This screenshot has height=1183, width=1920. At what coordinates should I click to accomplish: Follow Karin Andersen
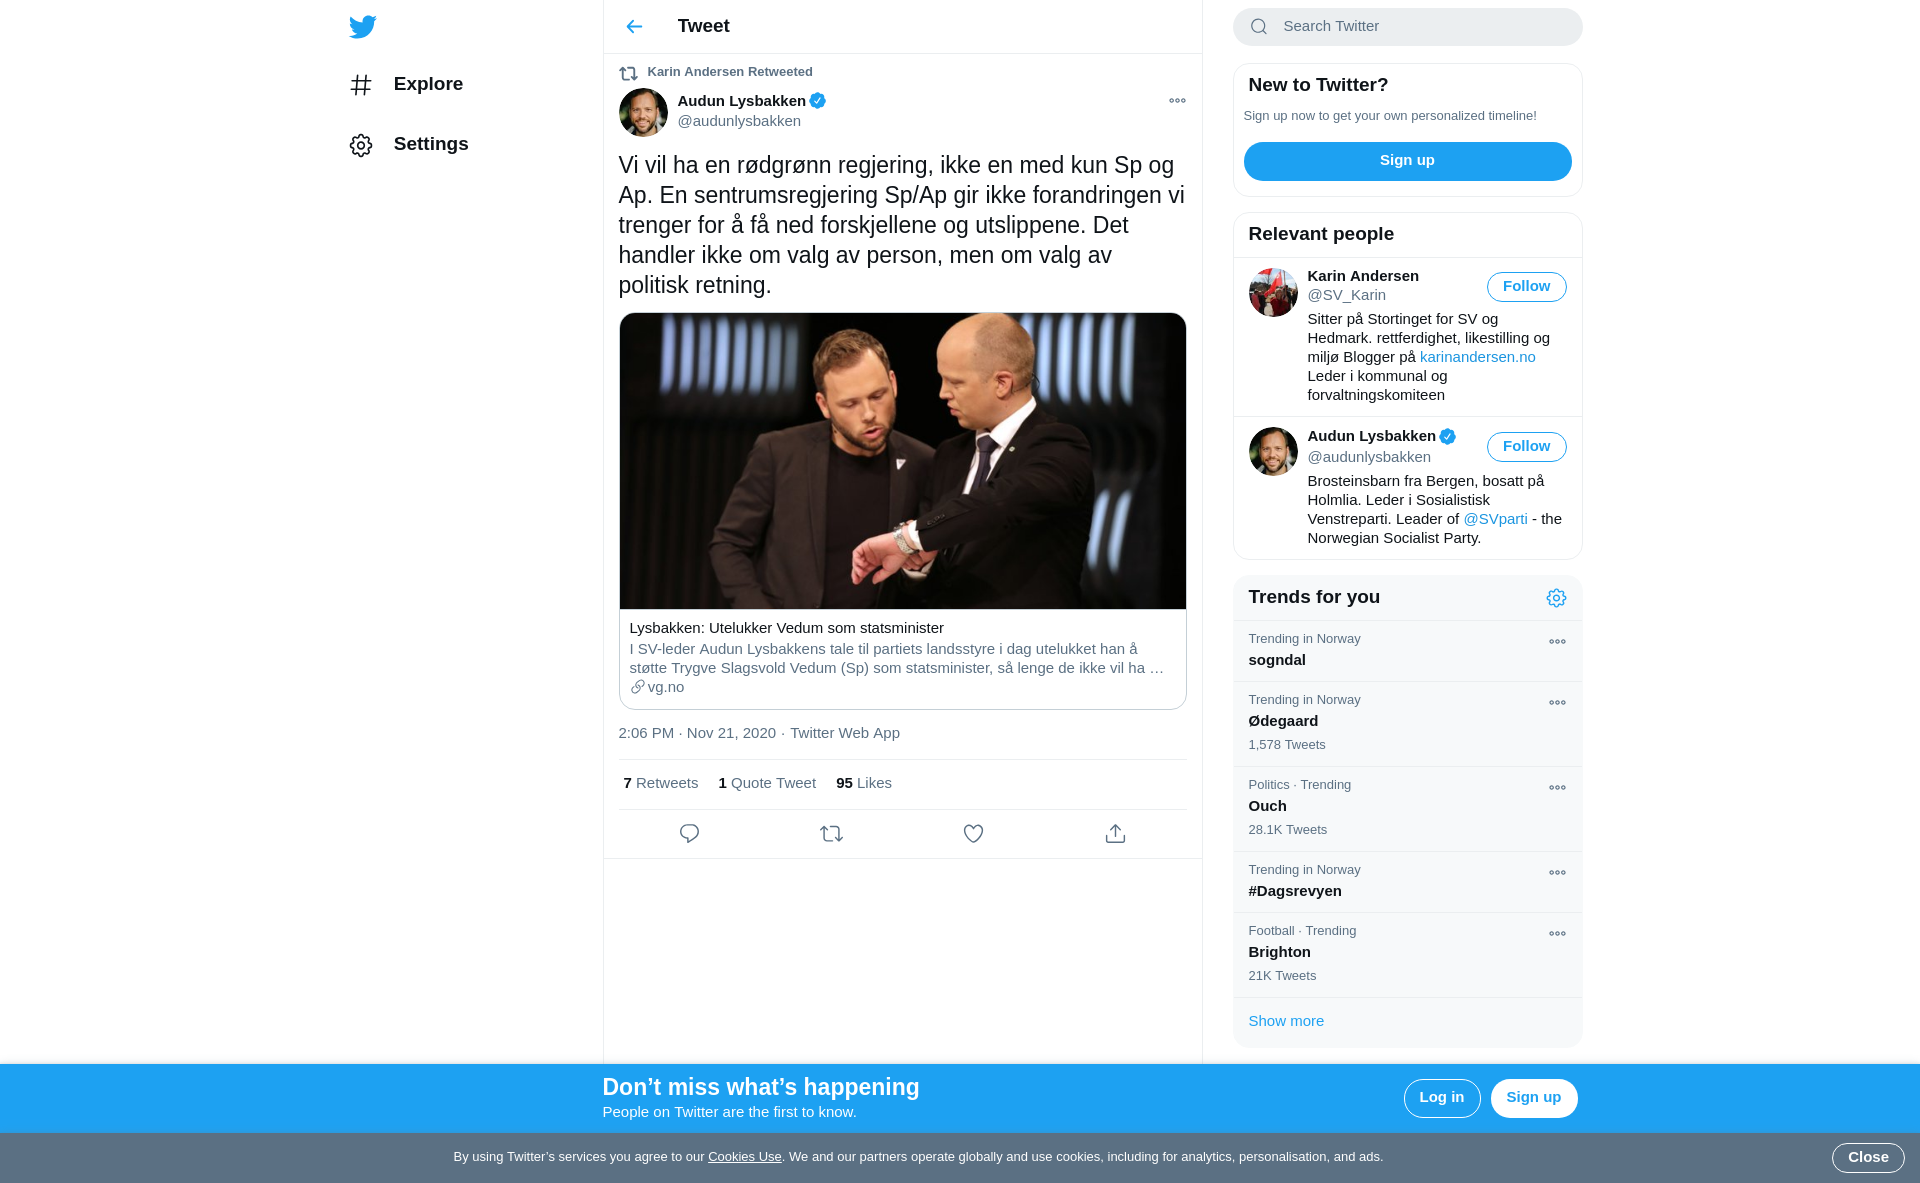[1526, 287]
